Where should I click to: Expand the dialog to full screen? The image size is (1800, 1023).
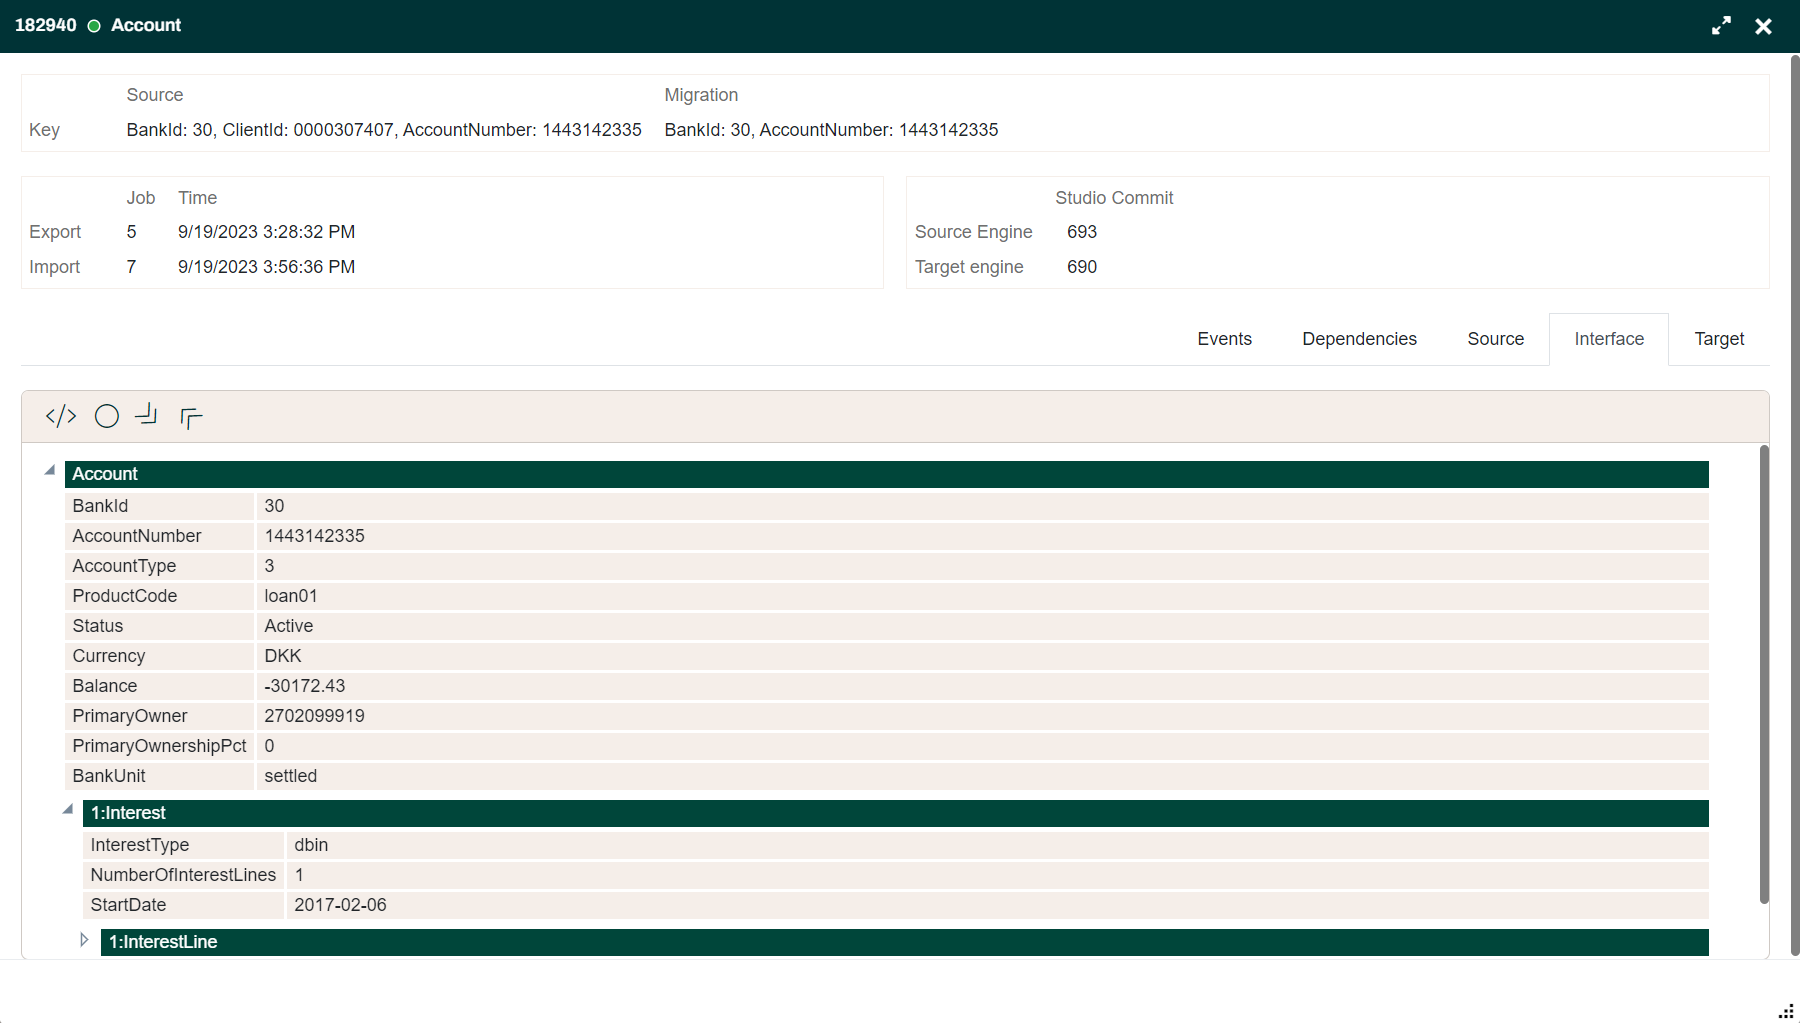point(1722,26)
